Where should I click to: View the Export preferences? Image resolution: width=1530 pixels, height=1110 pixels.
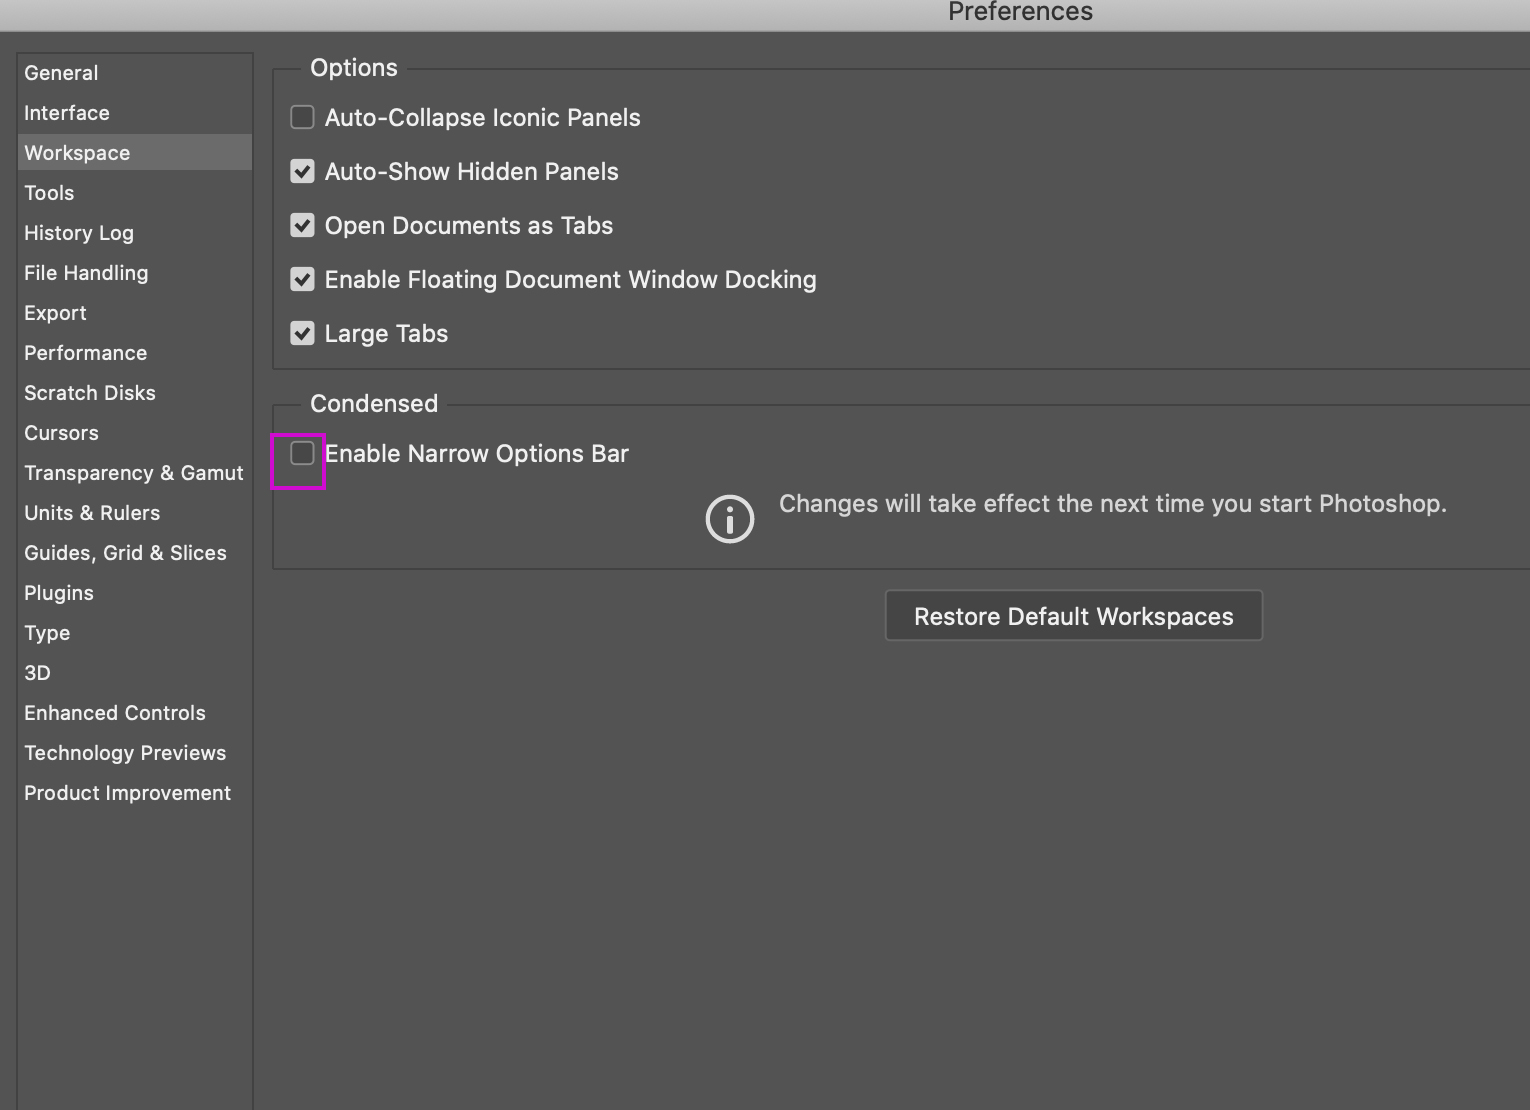55,312
